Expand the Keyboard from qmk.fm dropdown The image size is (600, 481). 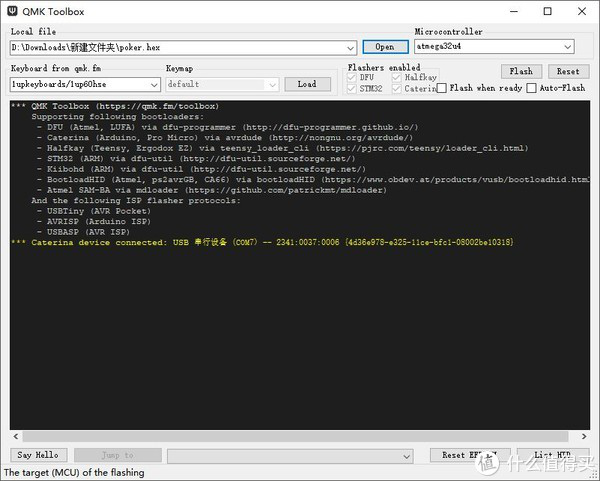pos(154,85)
